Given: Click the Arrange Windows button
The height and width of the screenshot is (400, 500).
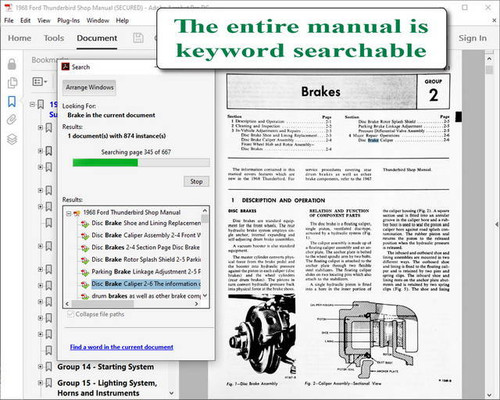Looking at the screenshot, I should (x=89, y=87).
